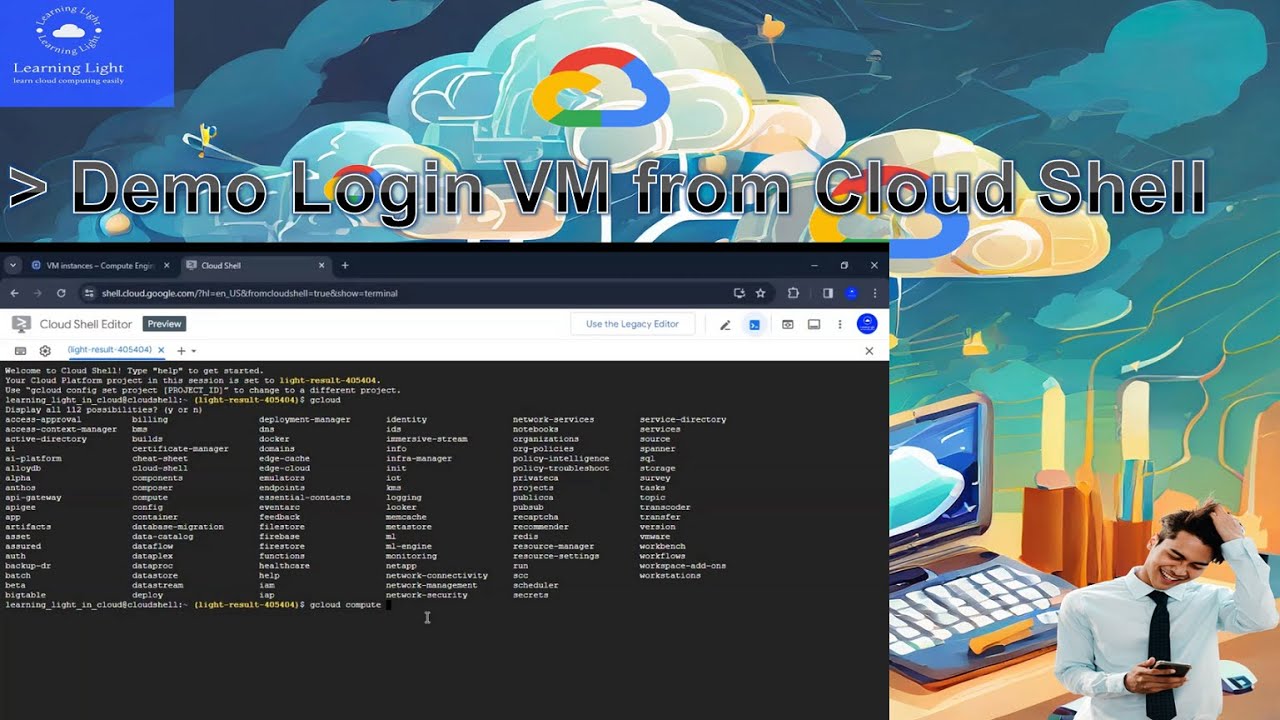Viewport: 1280px width, 720px height.
Task: Add a new terminal tab with plus
Action: (x=181, y=351)
